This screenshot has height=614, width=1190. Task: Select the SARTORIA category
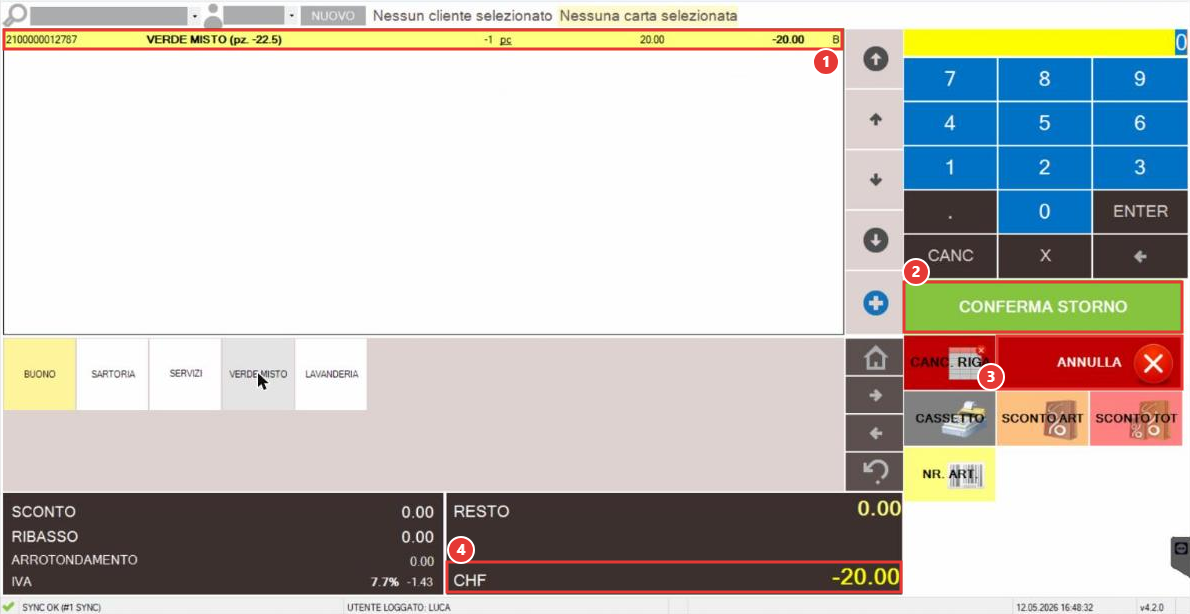pyautogui.click(x=113, y=374)
